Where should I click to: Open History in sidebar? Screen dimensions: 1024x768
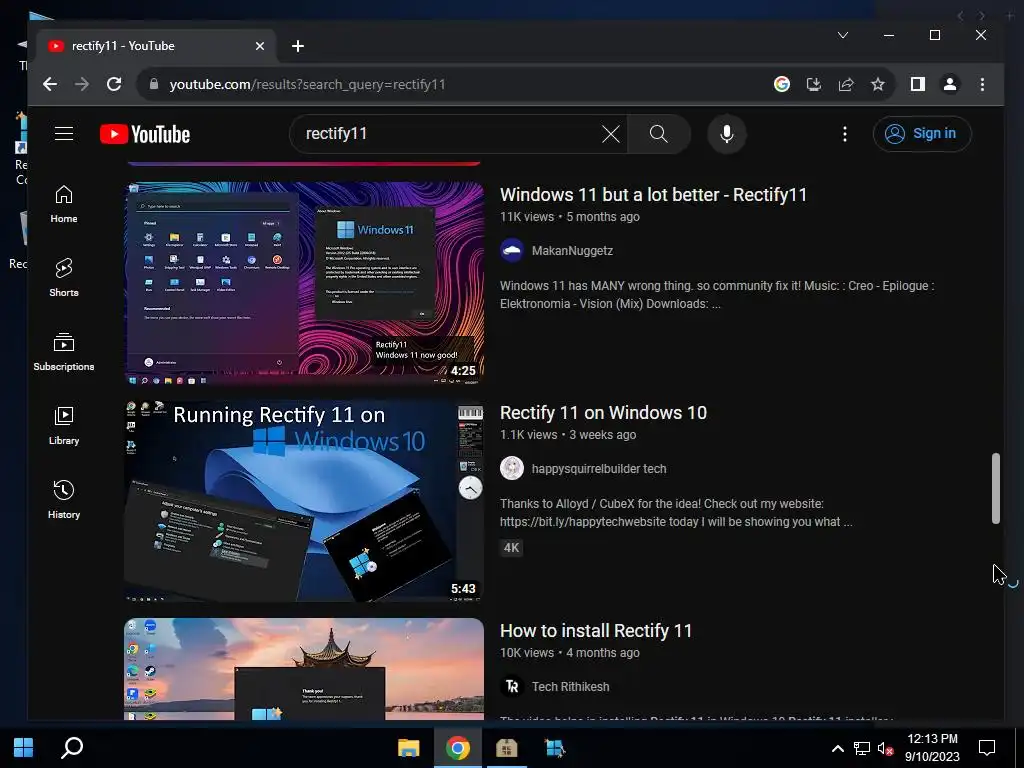coord(64,500)
